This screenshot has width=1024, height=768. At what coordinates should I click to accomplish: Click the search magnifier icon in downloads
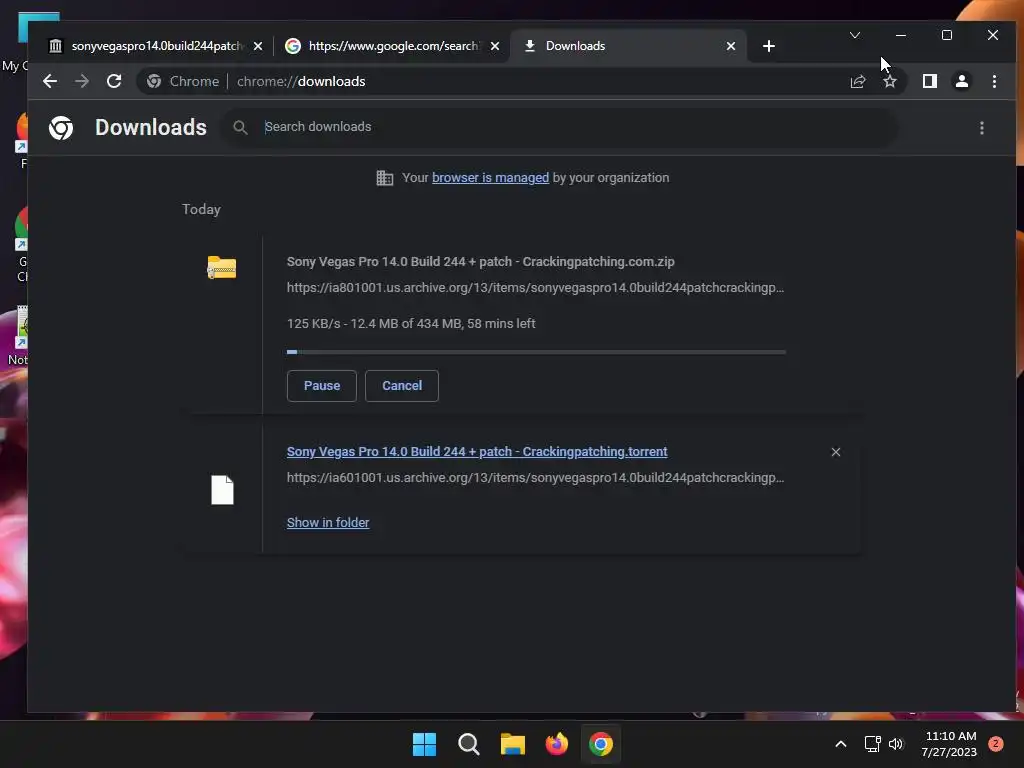click(x=240, y=127)
